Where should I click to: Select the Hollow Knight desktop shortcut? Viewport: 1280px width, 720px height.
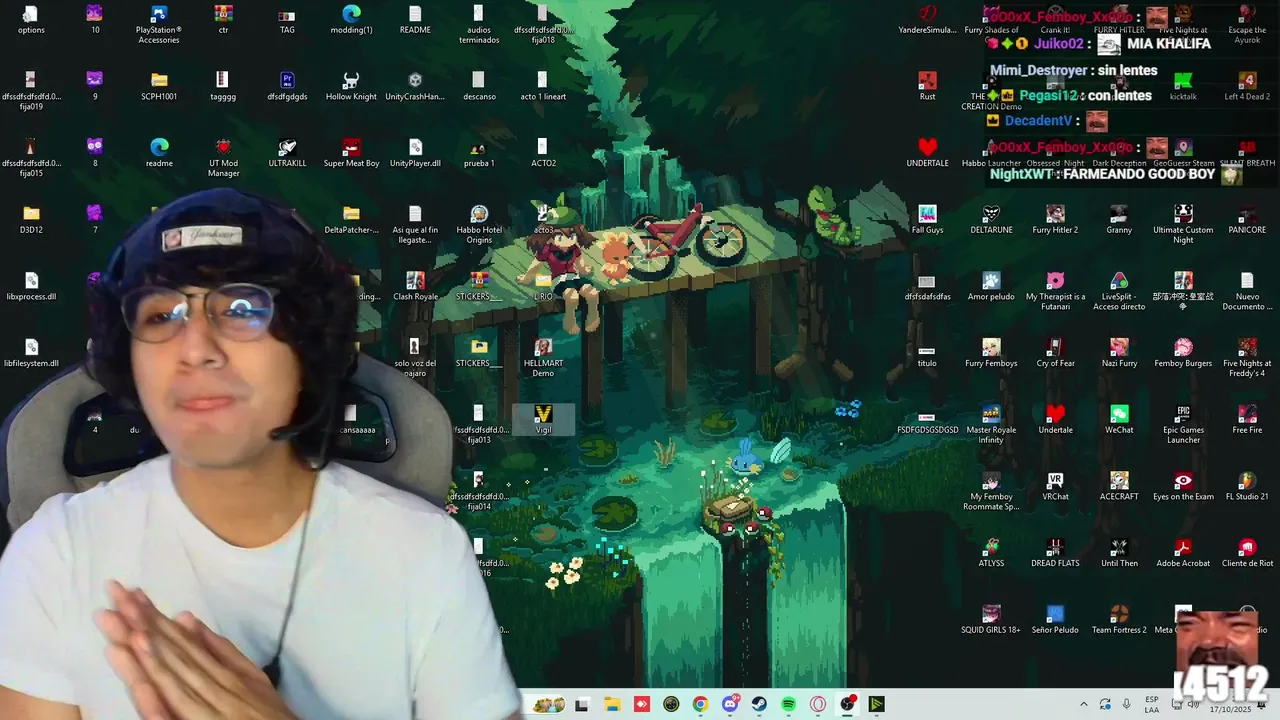(x=351, y=87)
